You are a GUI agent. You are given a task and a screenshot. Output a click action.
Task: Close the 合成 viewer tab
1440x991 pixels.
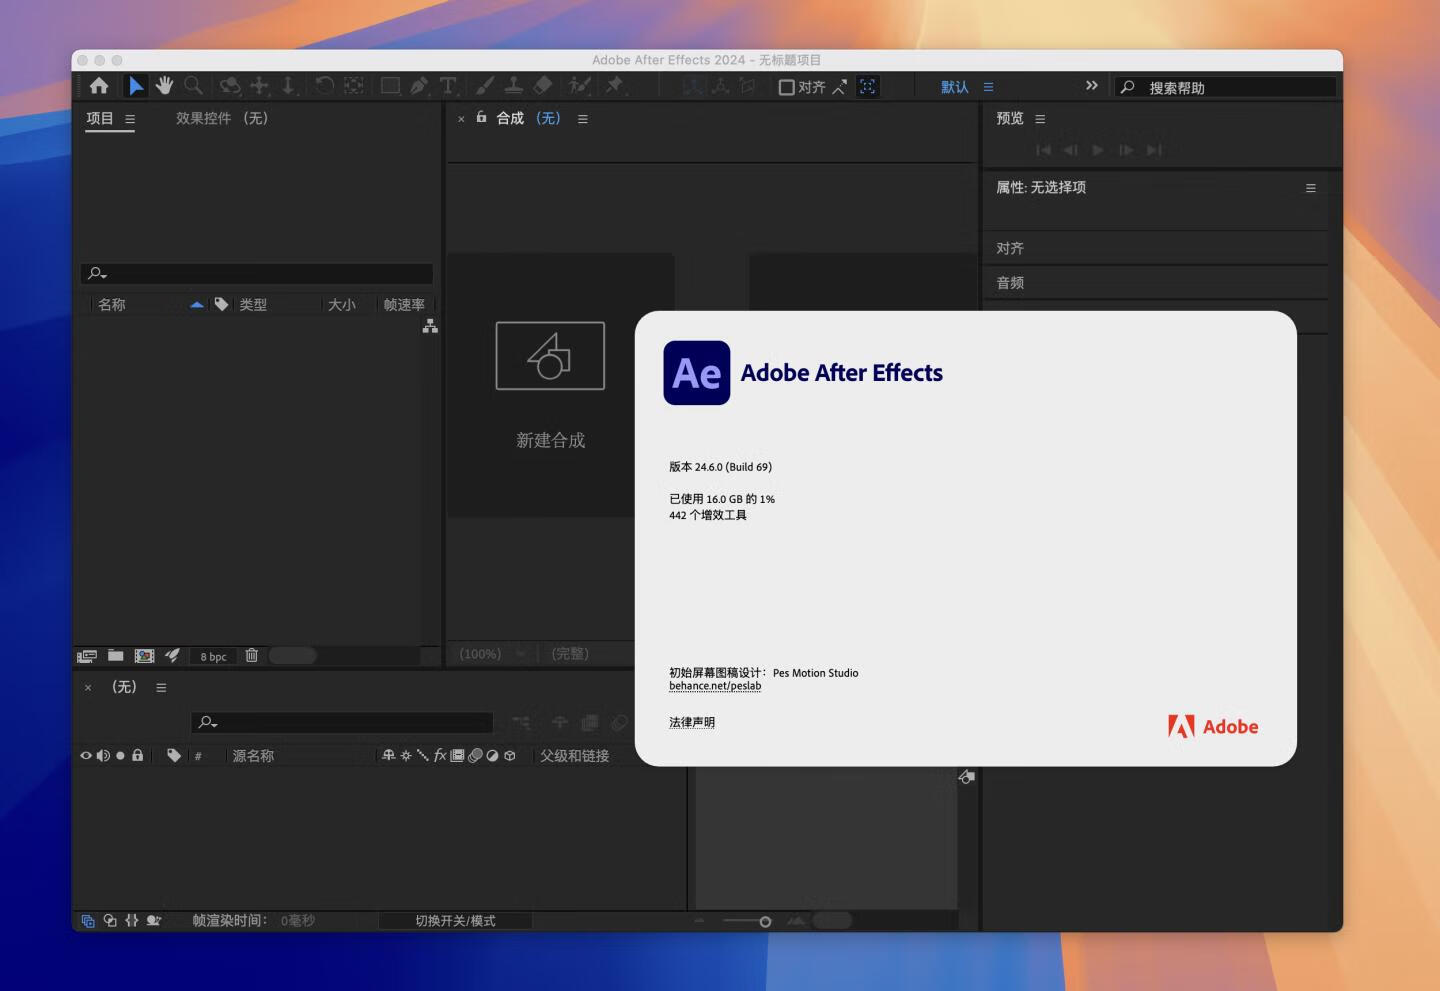(x=461, y=119)
